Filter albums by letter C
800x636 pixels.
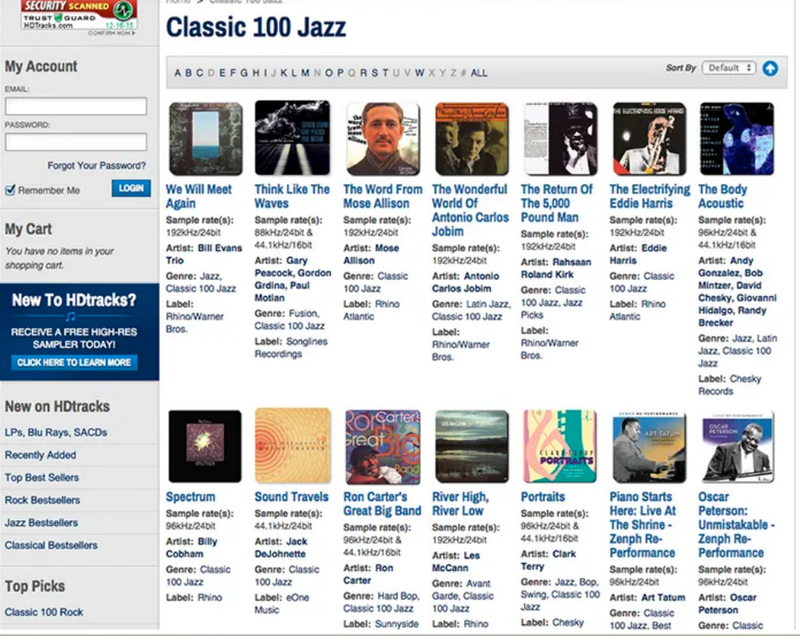coord(199,73)
